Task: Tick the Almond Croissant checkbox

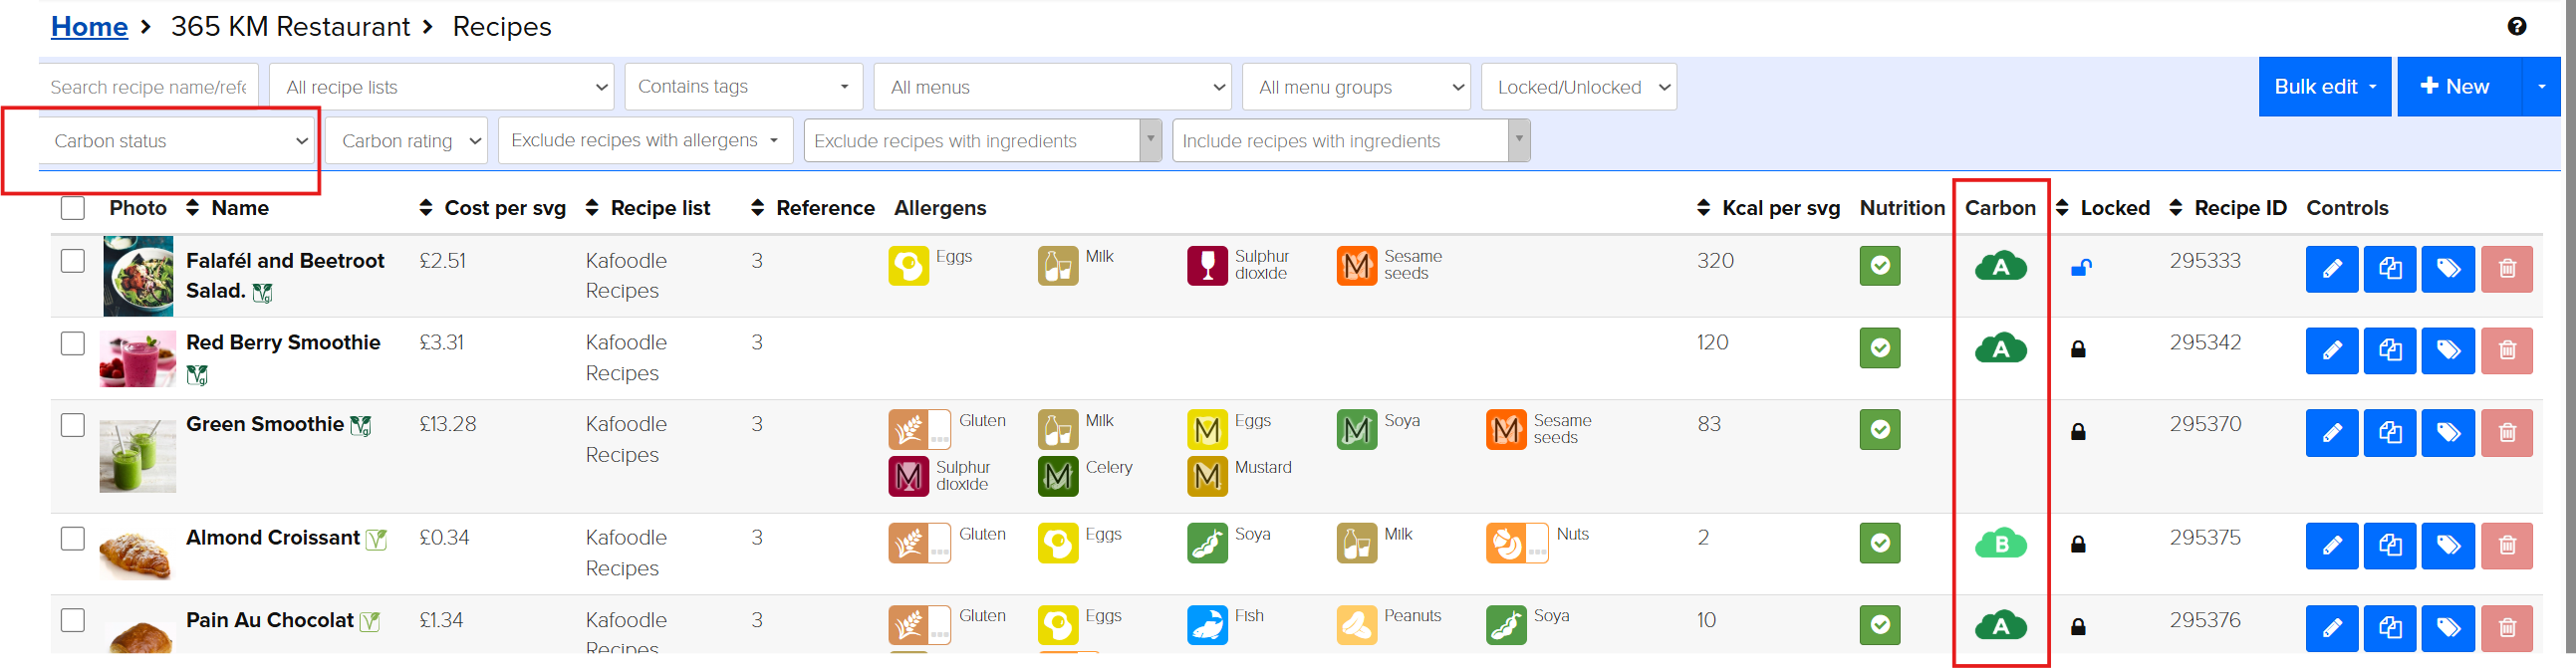Action: pyautogui.click(x=72, y=538)
